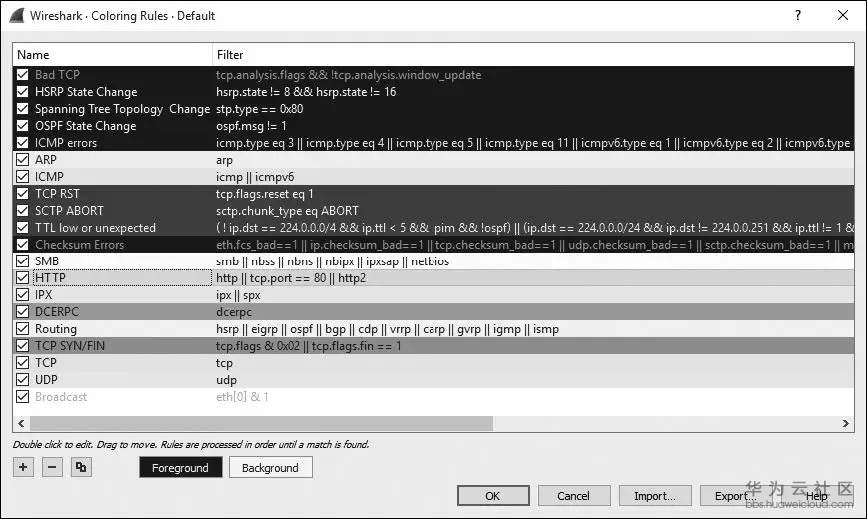Click the copy rule button
Viewport: 867px width, 519px height.
[81, 467]
